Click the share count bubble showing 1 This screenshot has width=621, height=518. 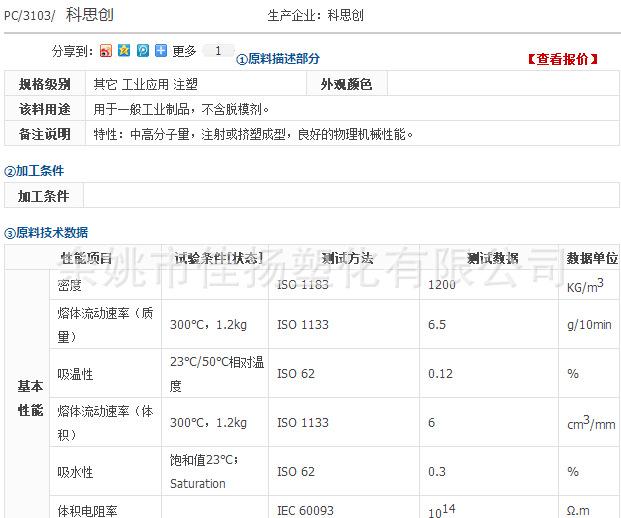tap(218, 51)
